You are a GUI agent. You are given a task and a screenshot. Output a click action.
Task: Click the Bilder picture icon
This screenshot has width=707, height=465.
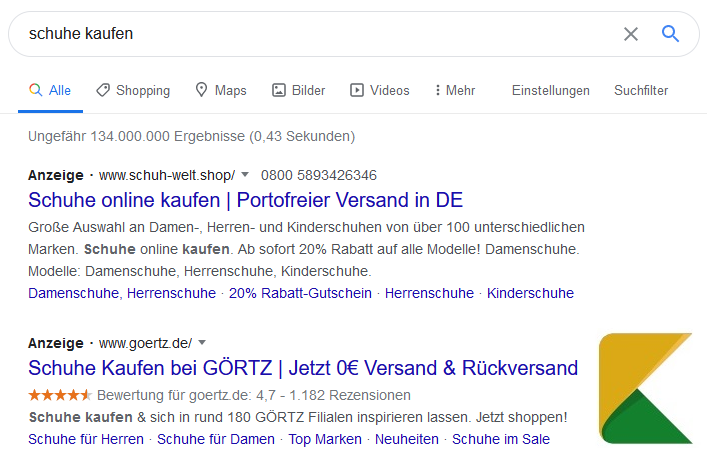pos(279,90)
